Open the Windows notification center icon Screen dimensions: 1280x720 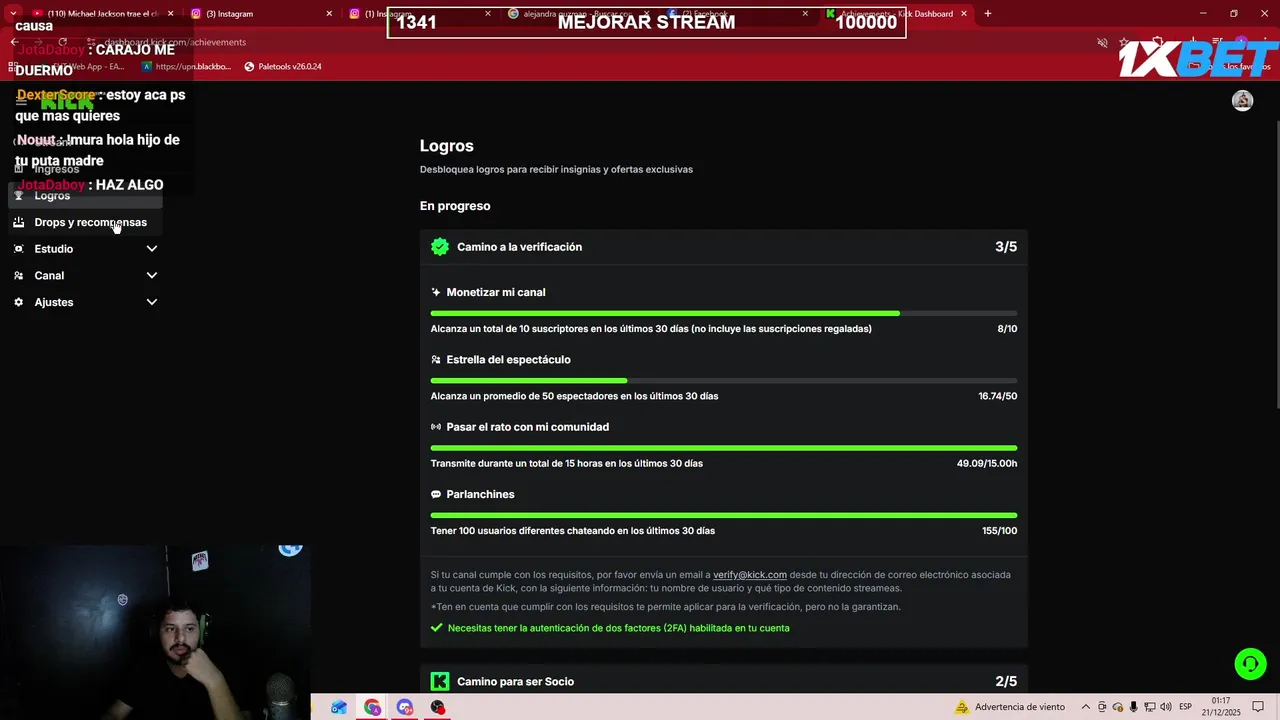(1258, 707)
